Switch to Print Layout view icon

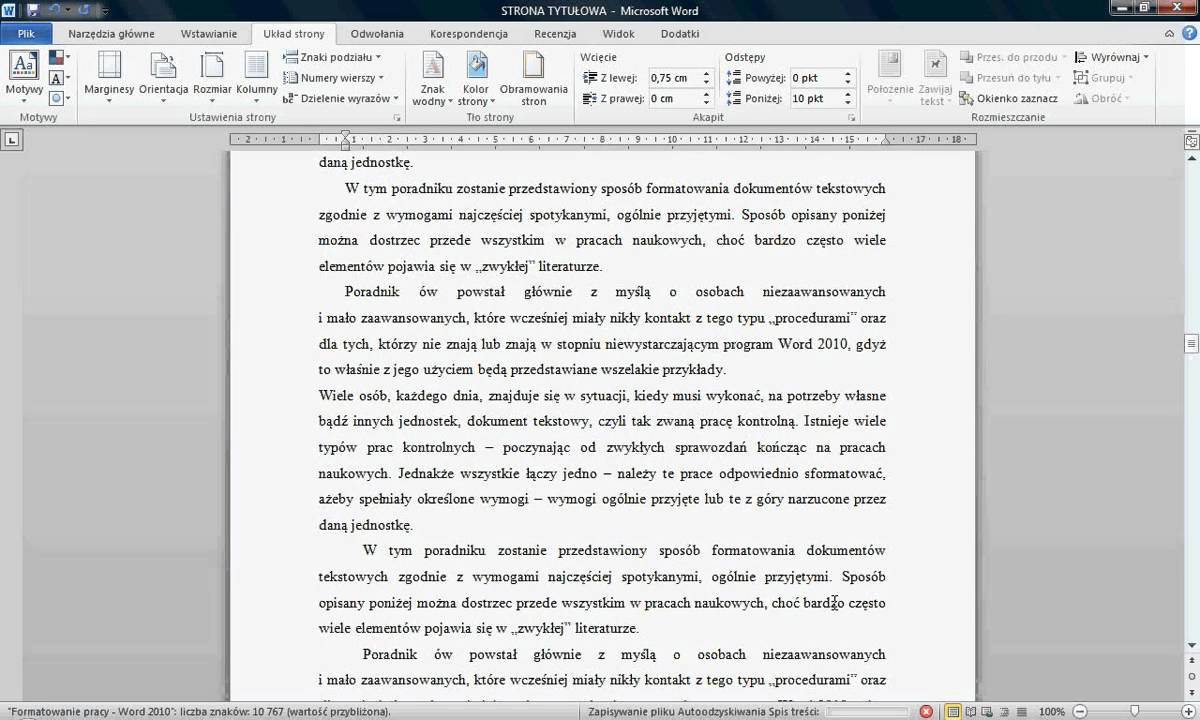click(955, 712)
